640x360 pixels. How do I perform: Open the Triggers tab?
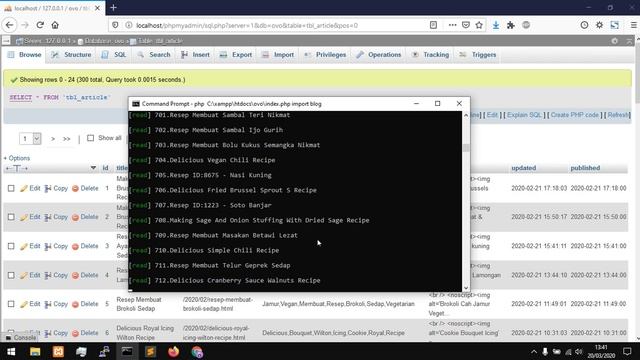478,55
